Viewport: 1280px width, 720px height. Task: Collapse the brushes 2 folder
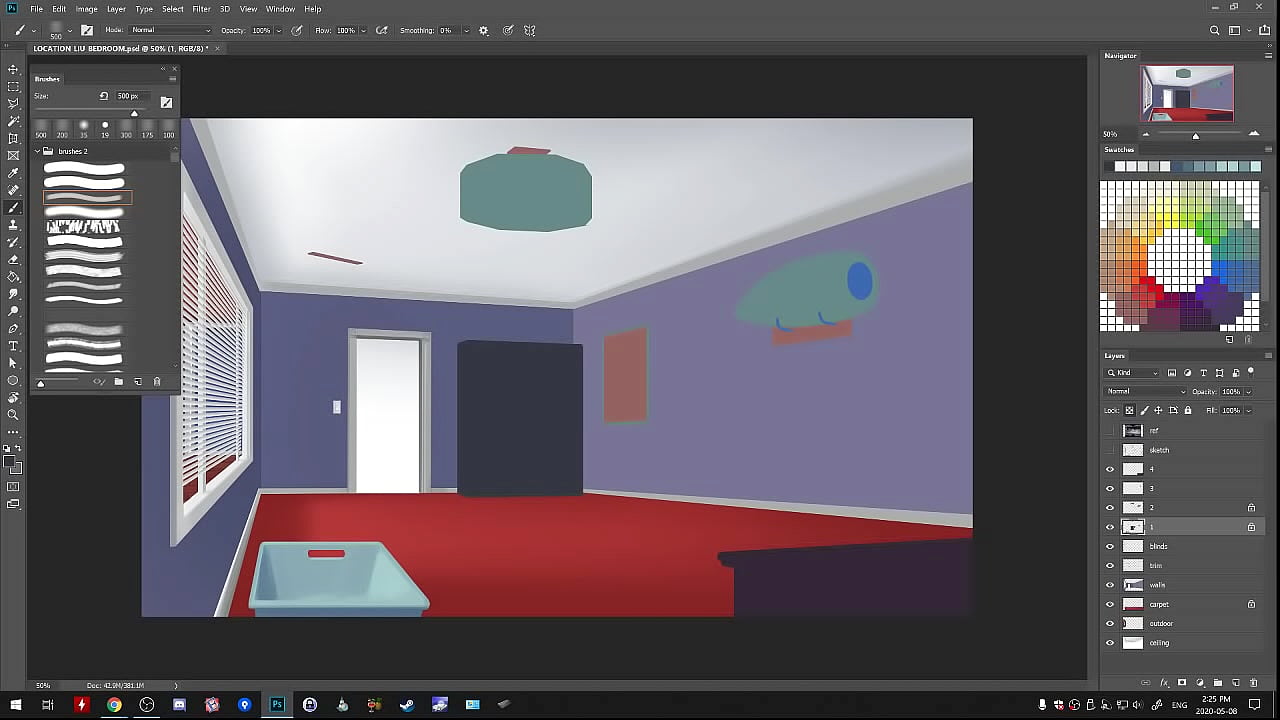click(x=38, y=151)
